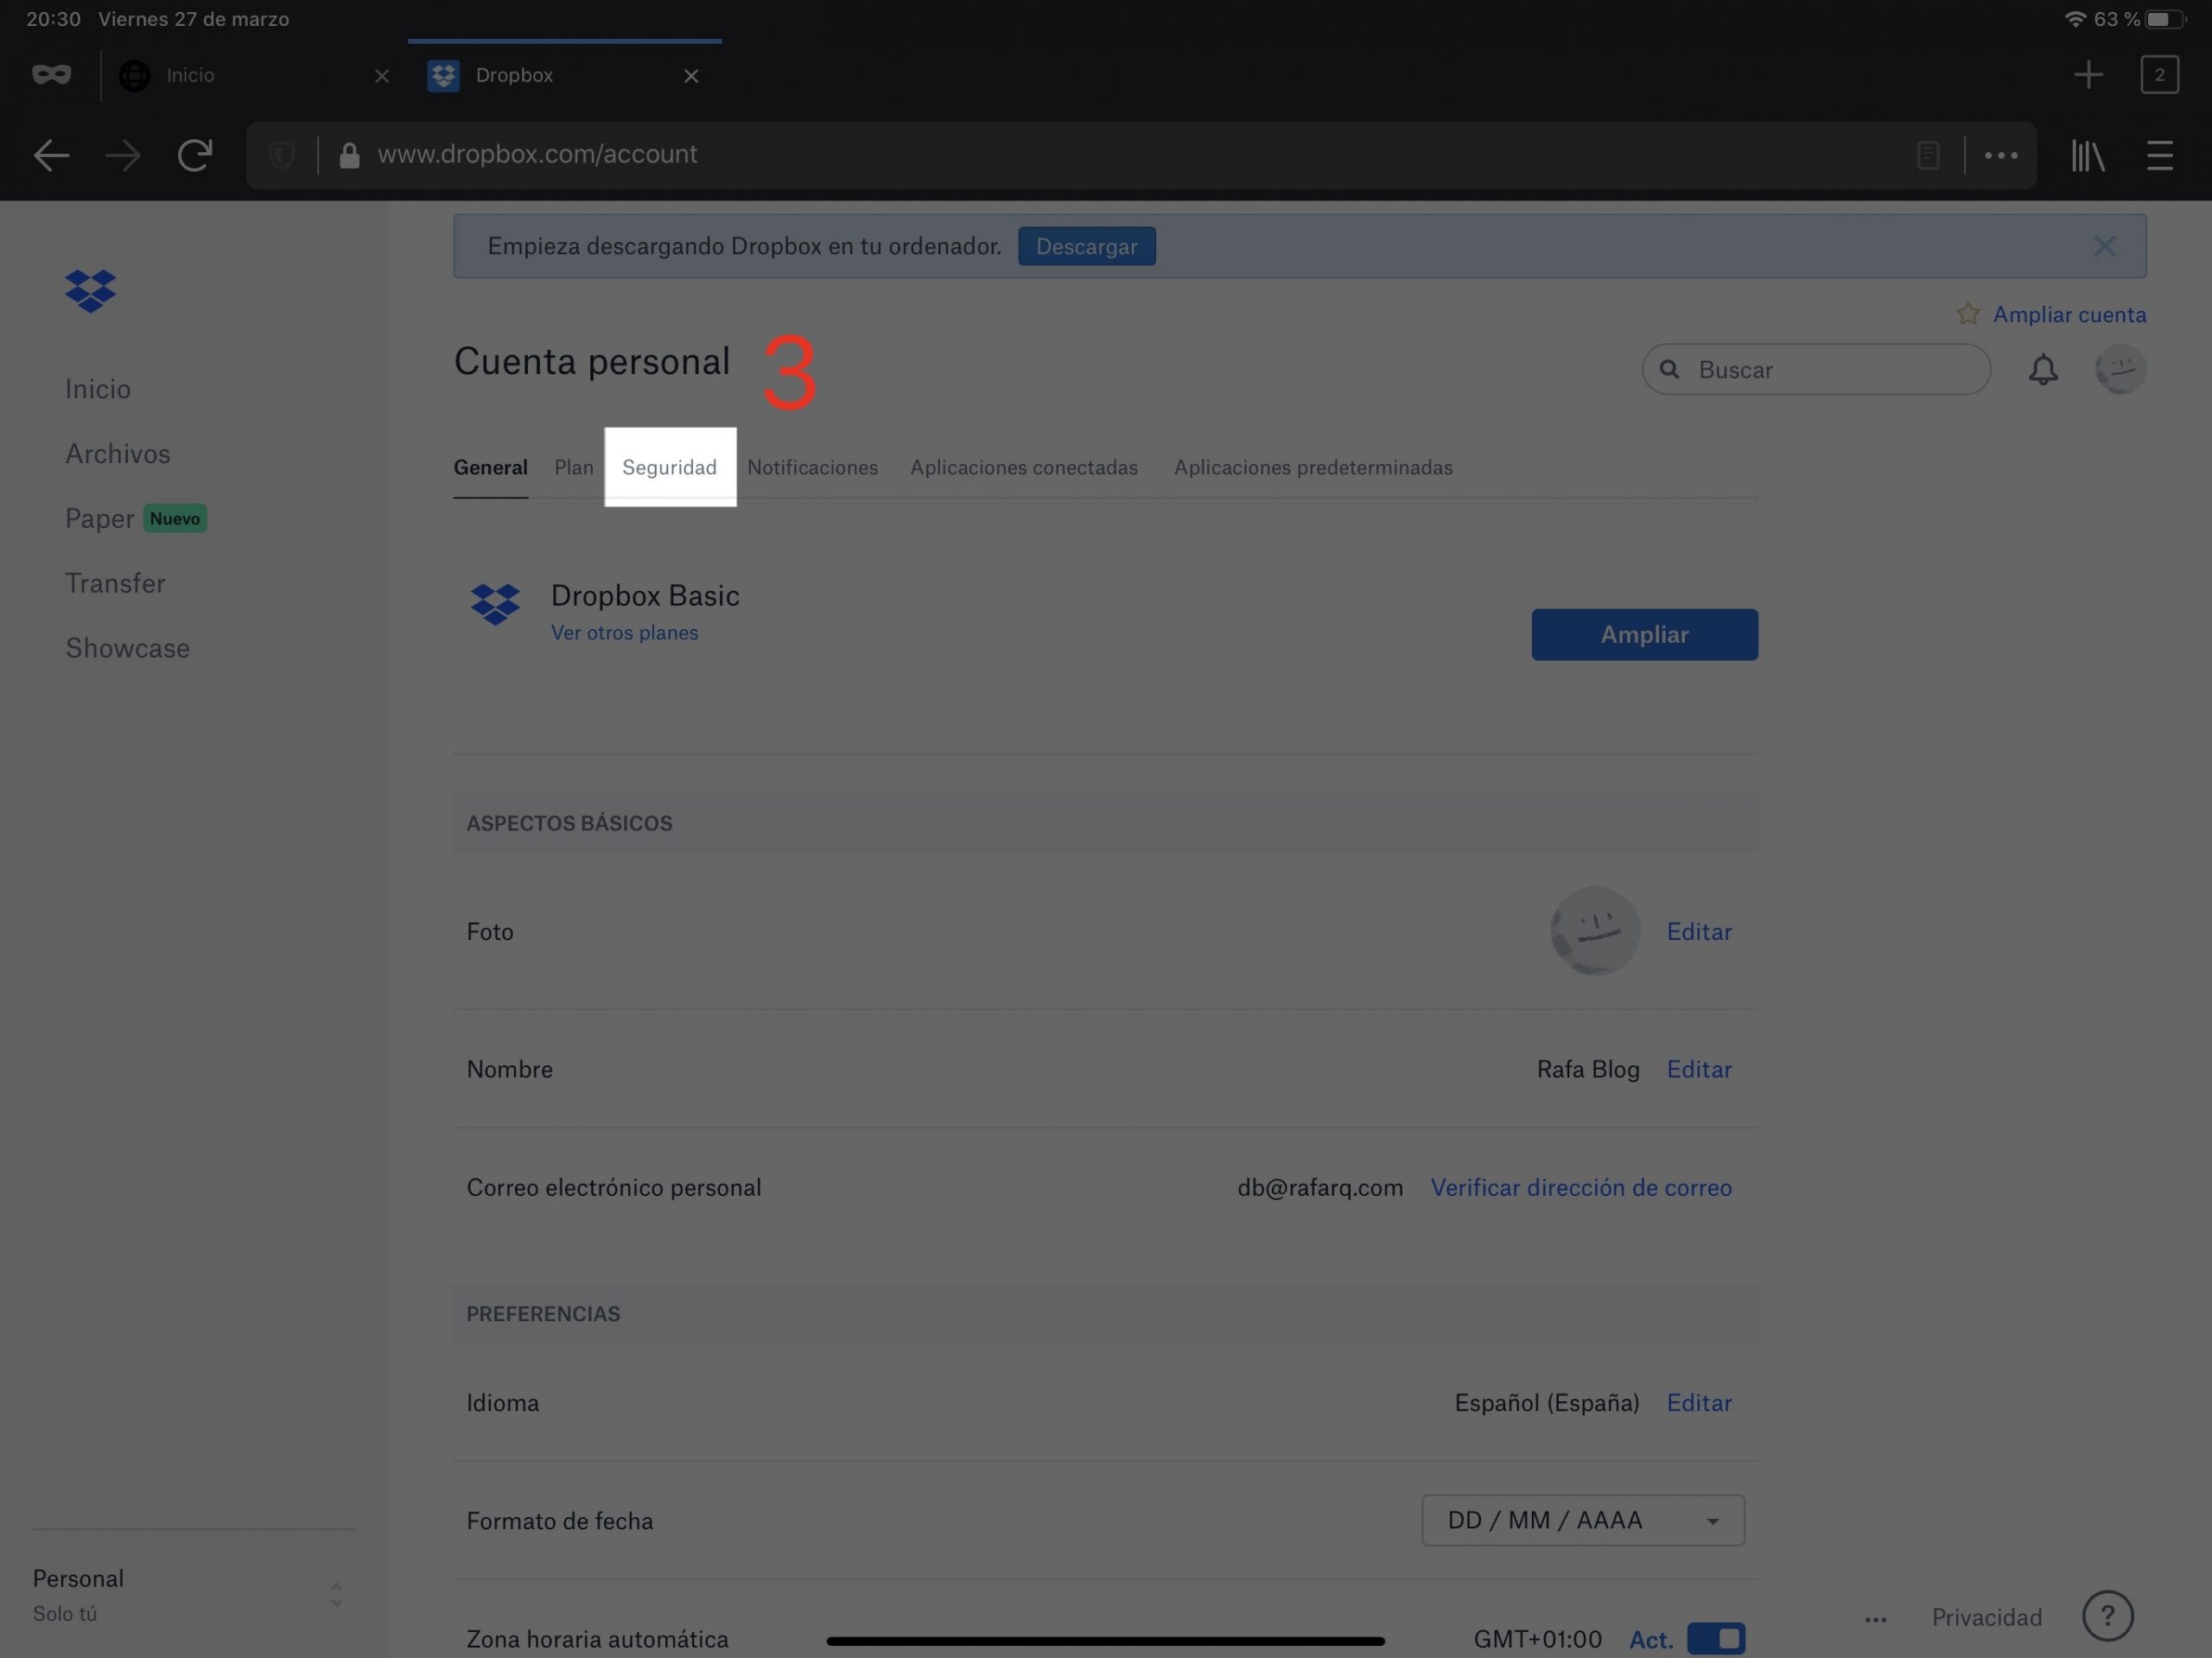The image size is (2212, 1658).
Task: Dismiss the download Dropbox banner
Action: tap(2104, 246)
